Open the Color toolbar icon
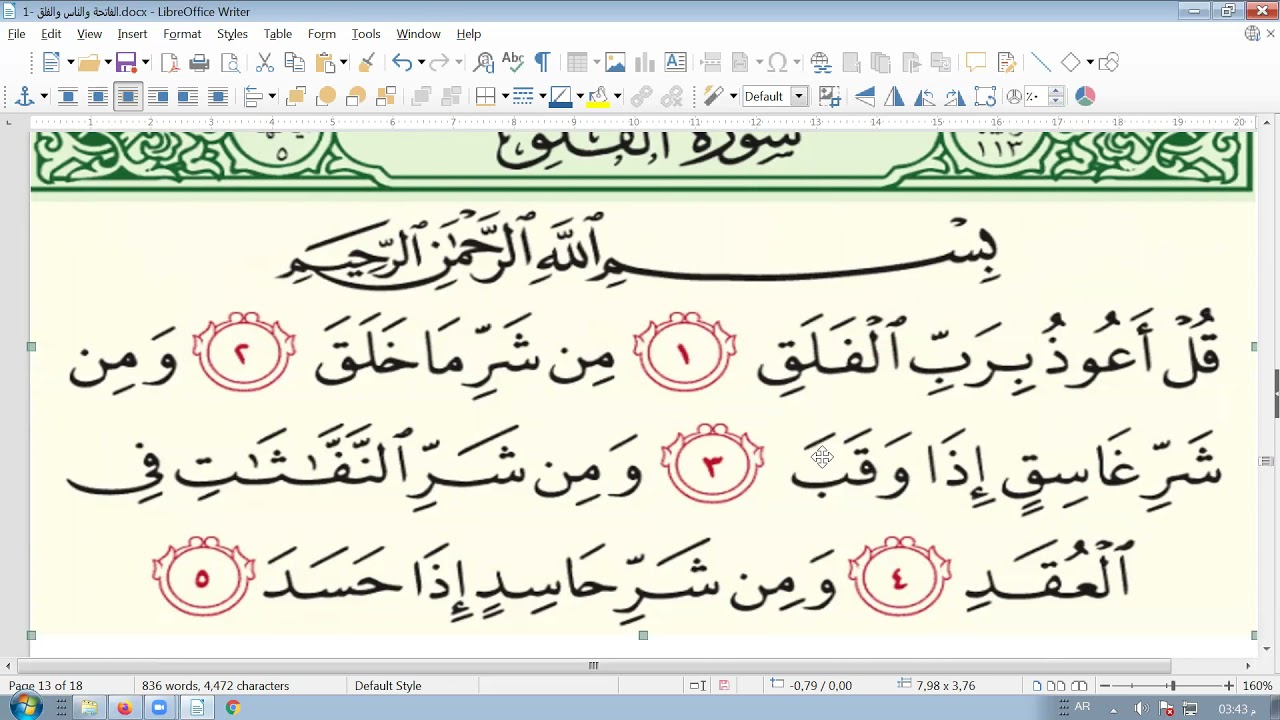Screen dimensions: 1280x720 1085,97
